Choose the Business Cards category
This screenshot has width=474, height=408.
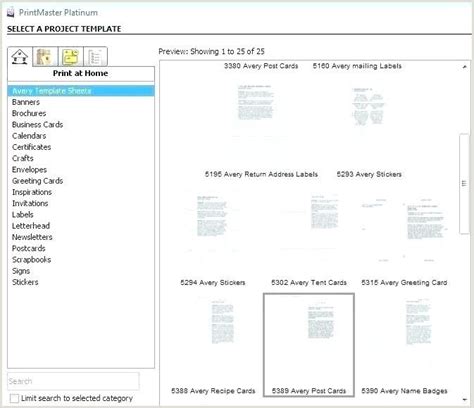point(37,125)
